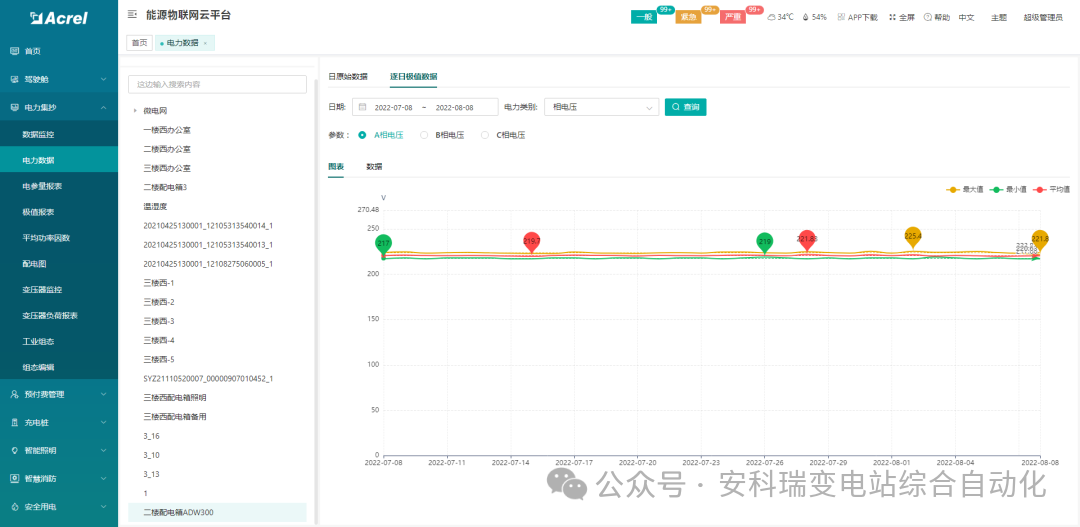Viewport: 1080px width, 527px height.
Task: Click the 智能照明 light bulb icon
Action: point(14,451)
